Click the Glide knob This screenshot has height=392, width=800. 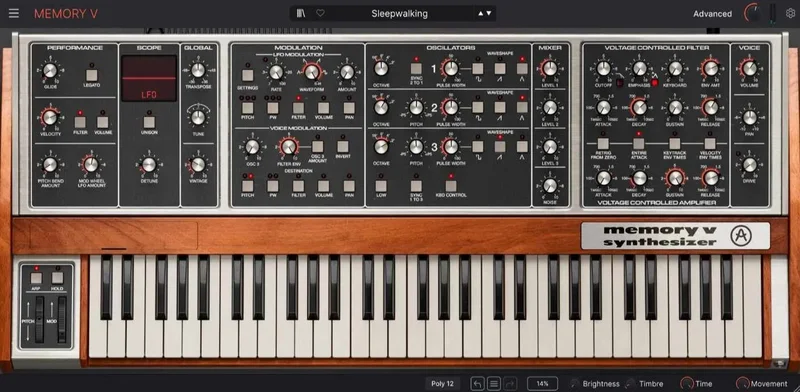point(50,70)
